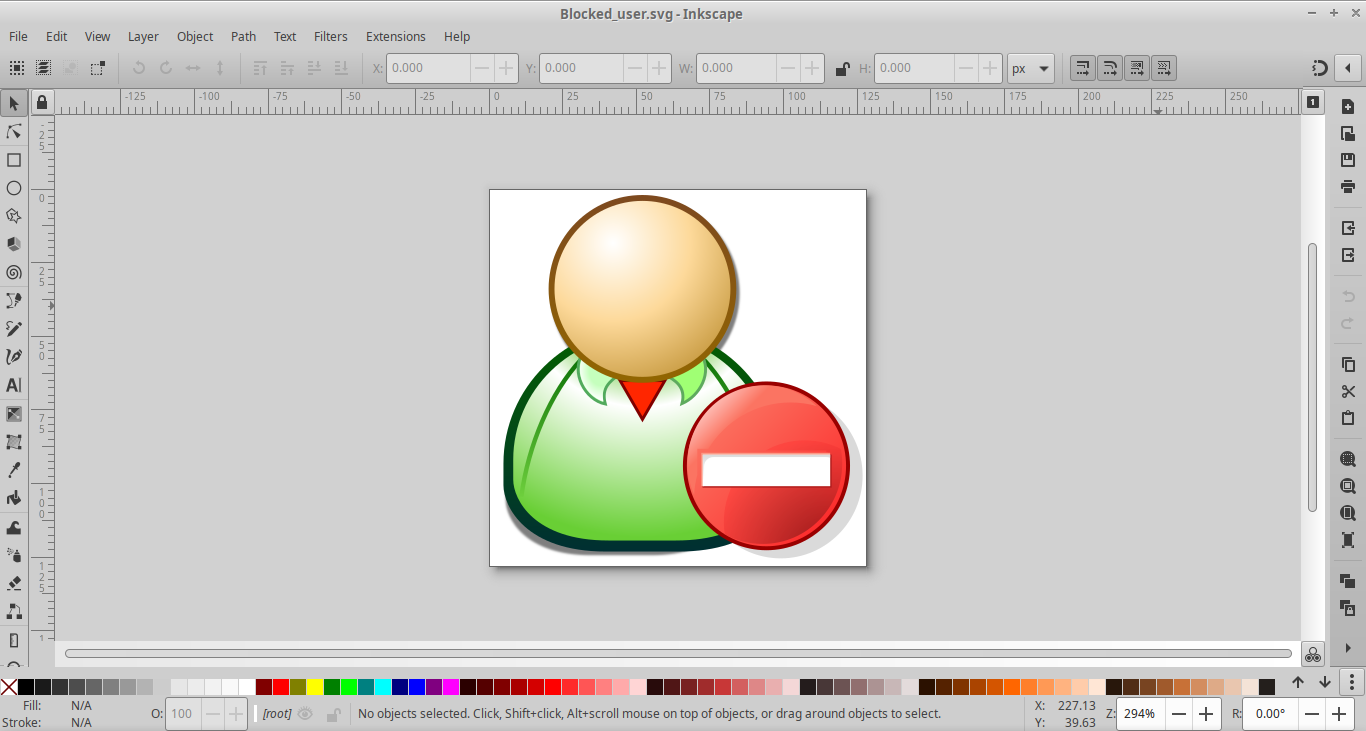Create a new document from command bar
The height and width of the screenshot is (731, 1366).
click(1348, 106)
